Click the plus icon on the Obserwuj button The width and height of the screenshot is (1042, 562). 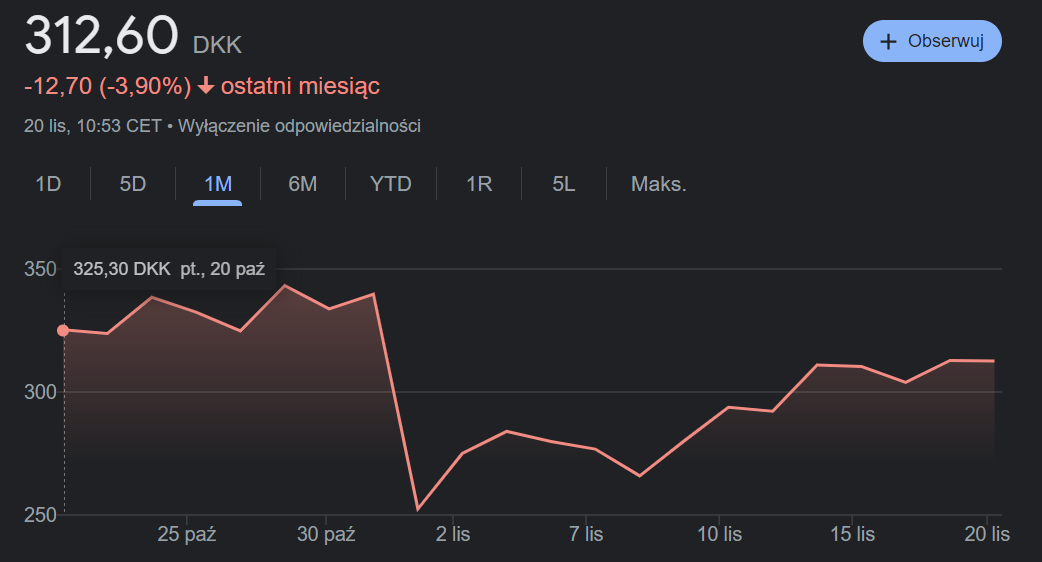pos(887,41)
